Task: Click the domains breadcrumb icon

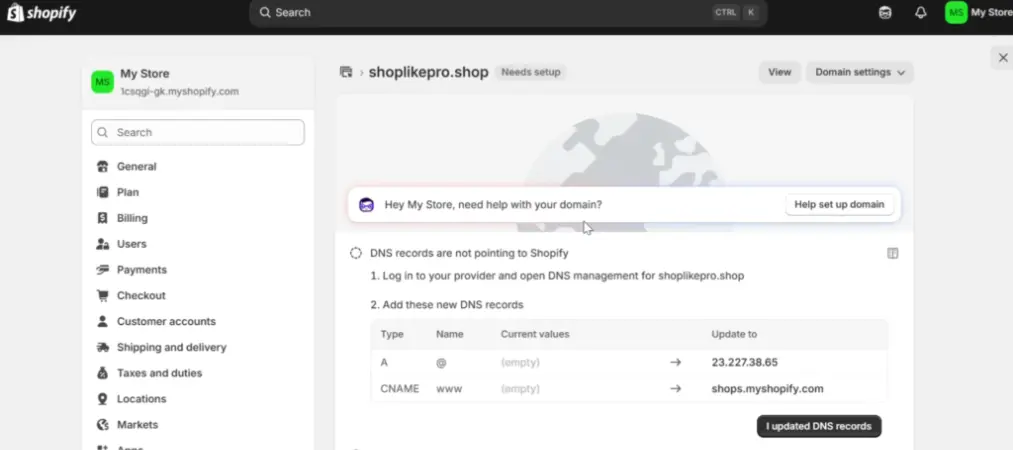Action: click(x=346, y=72)
